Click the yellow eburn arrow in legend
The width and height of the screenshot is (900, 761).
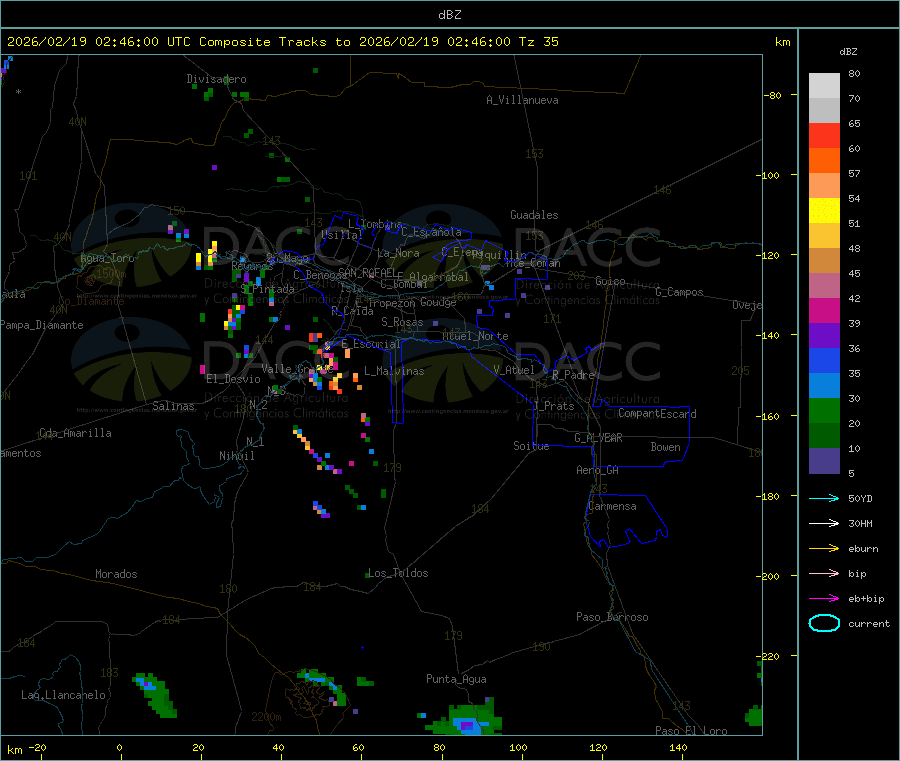coord(824,549)
